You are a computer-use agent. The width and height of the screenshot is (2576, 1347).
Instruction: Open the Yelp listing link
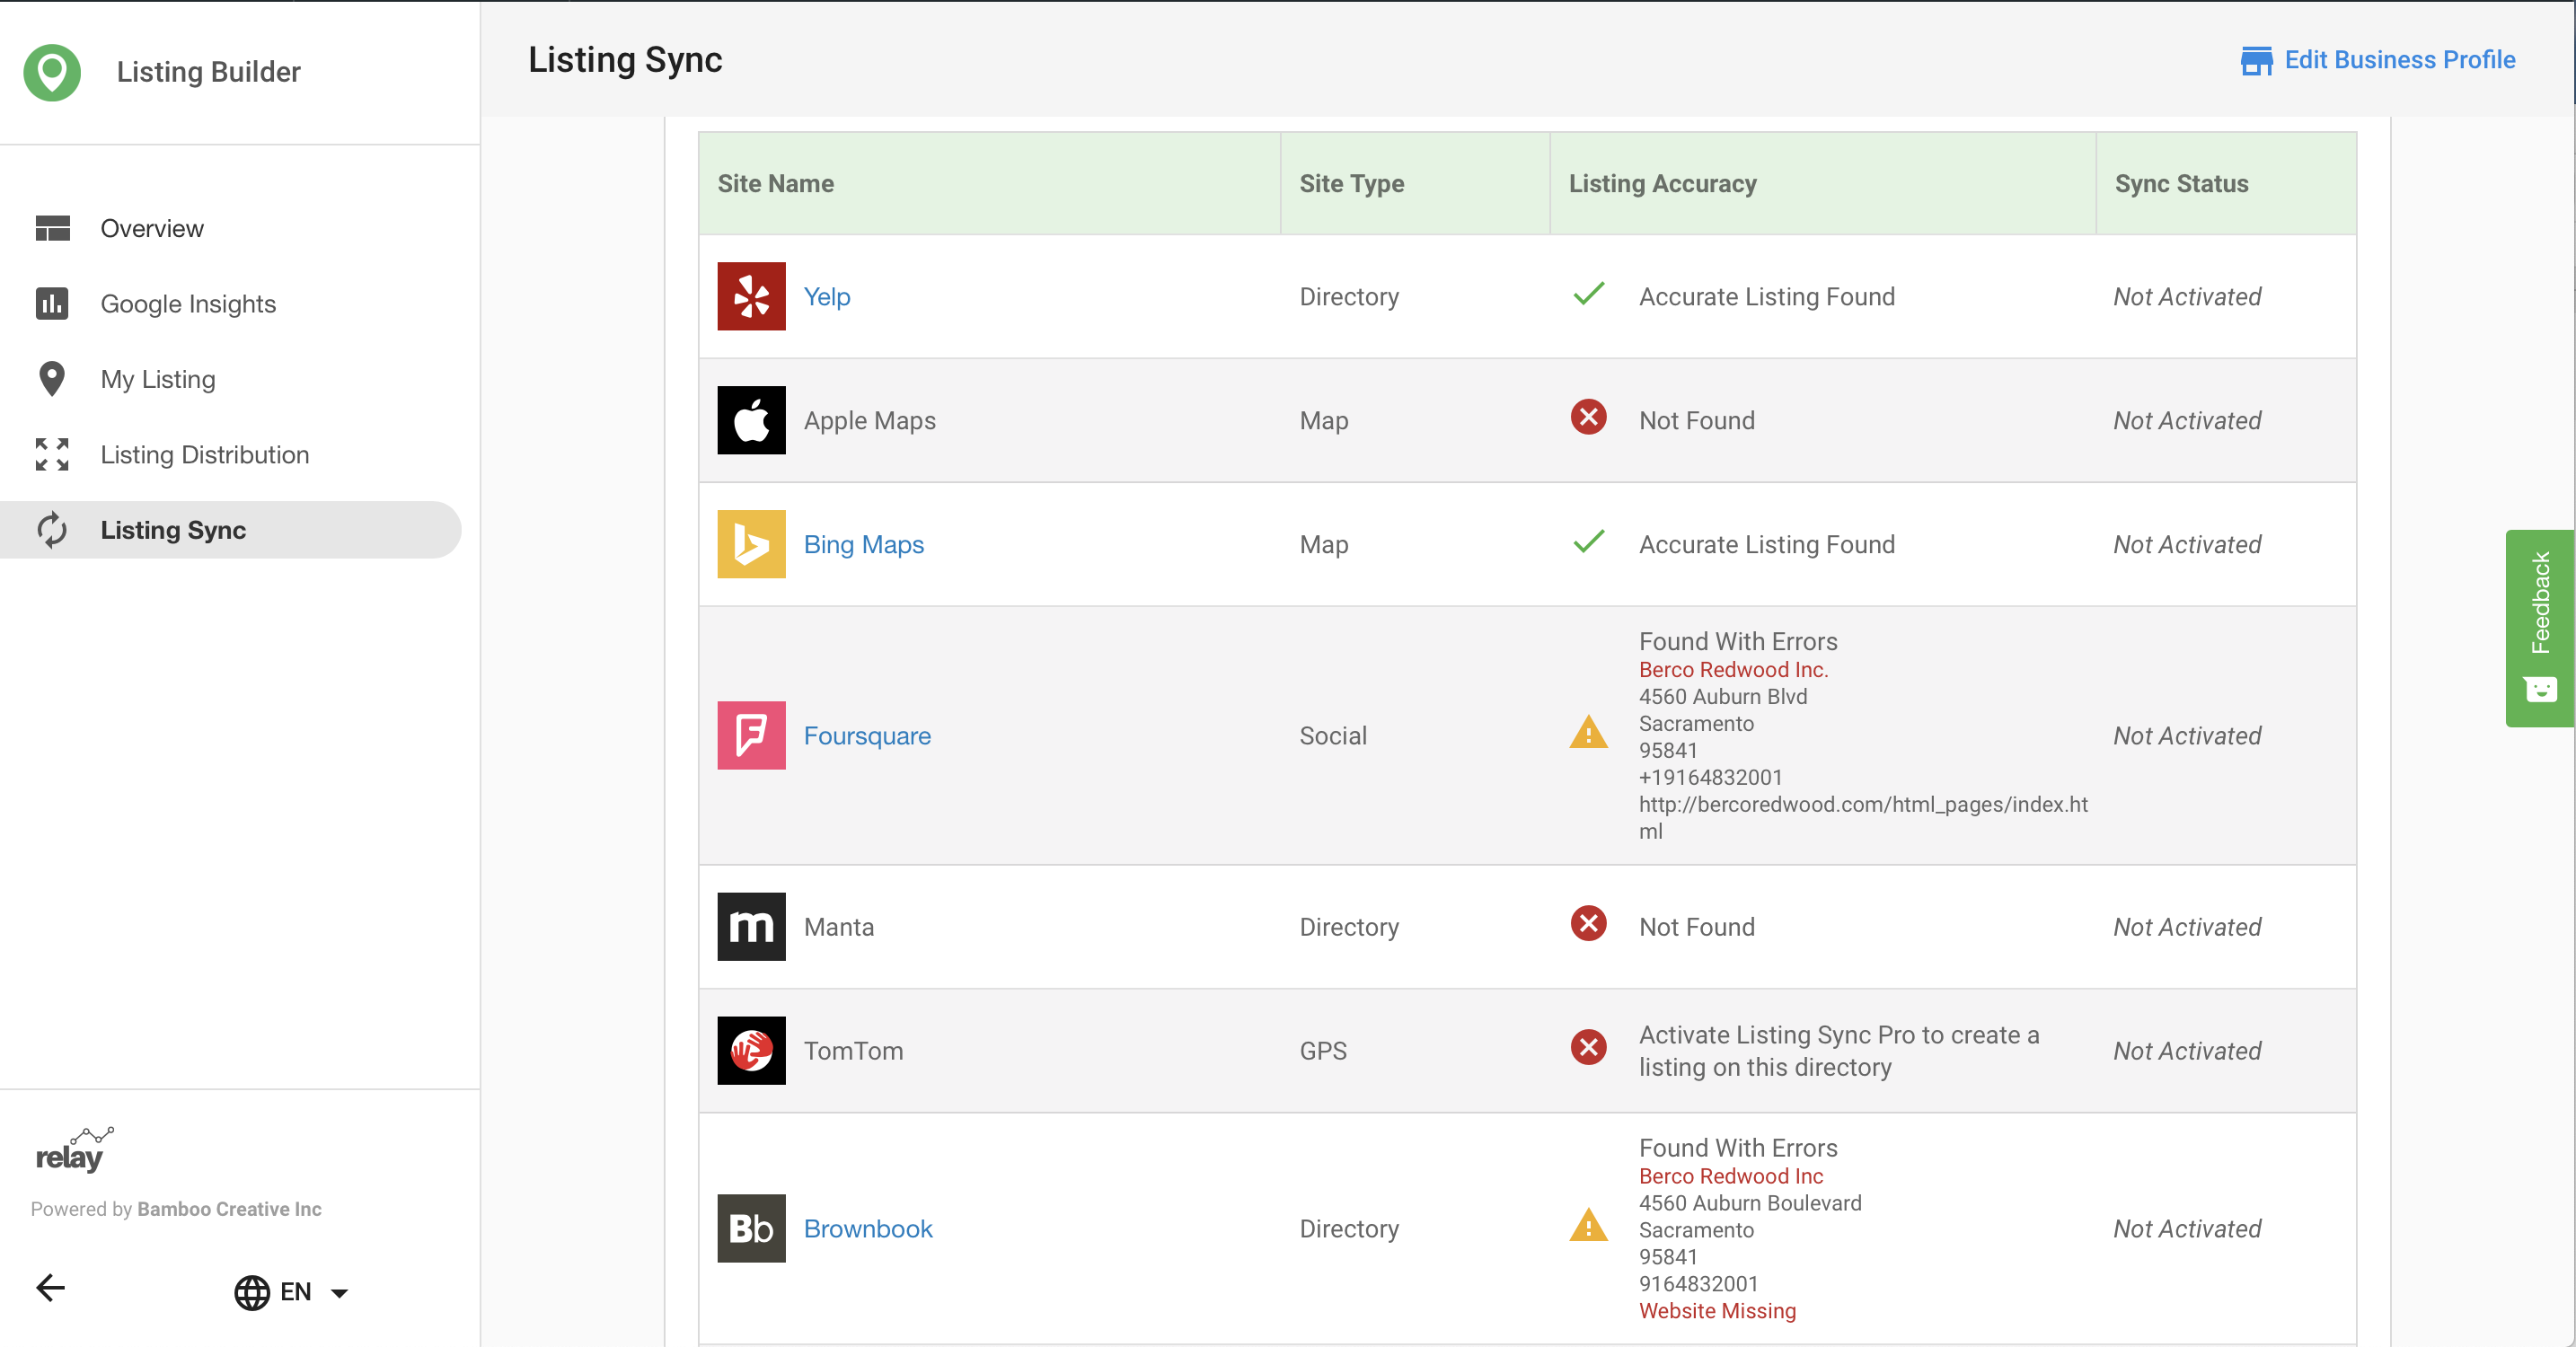coord(826,296)
